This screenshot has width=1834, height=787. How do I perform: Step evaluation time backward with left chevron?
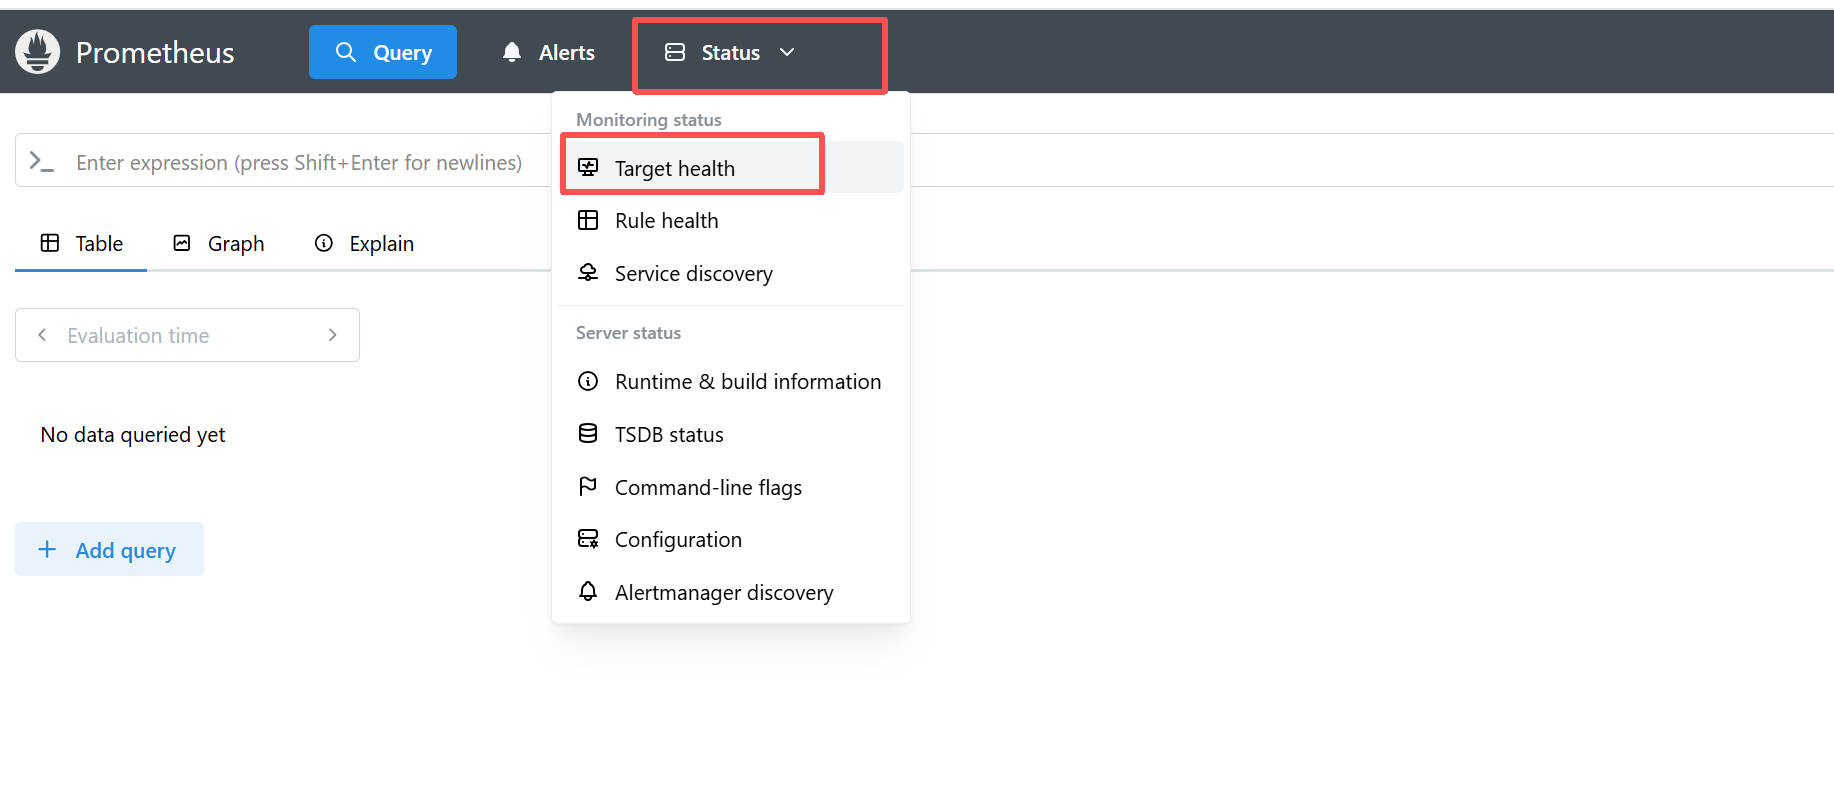click(x=42, y=335)
